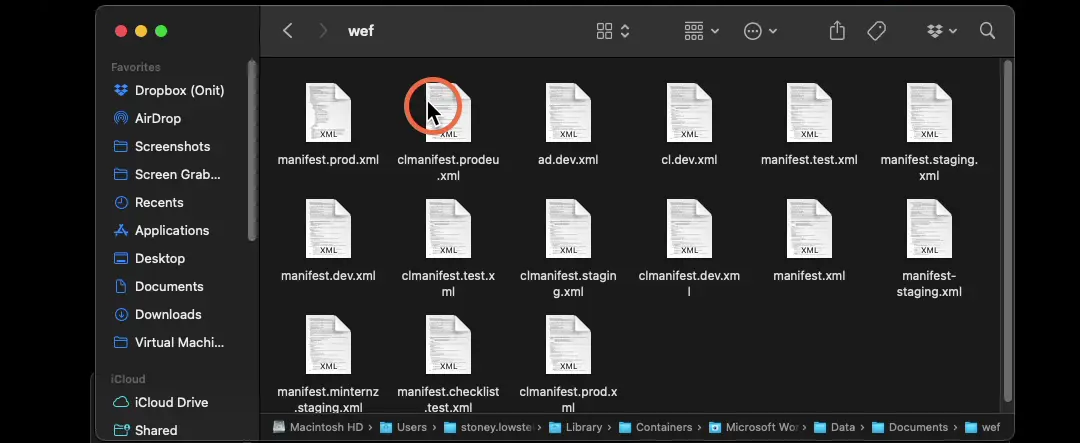The height and width of the screenshot is (443, 1080).
Task: Switch view using the icon grid control
Action: [x=613, y=31]
